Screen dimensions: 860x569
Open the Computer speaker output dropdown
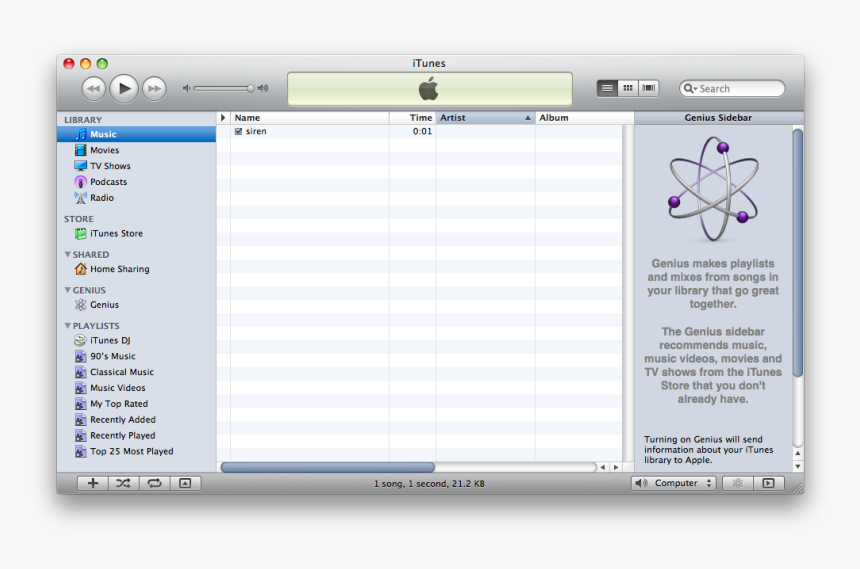(x=674, y=483)
